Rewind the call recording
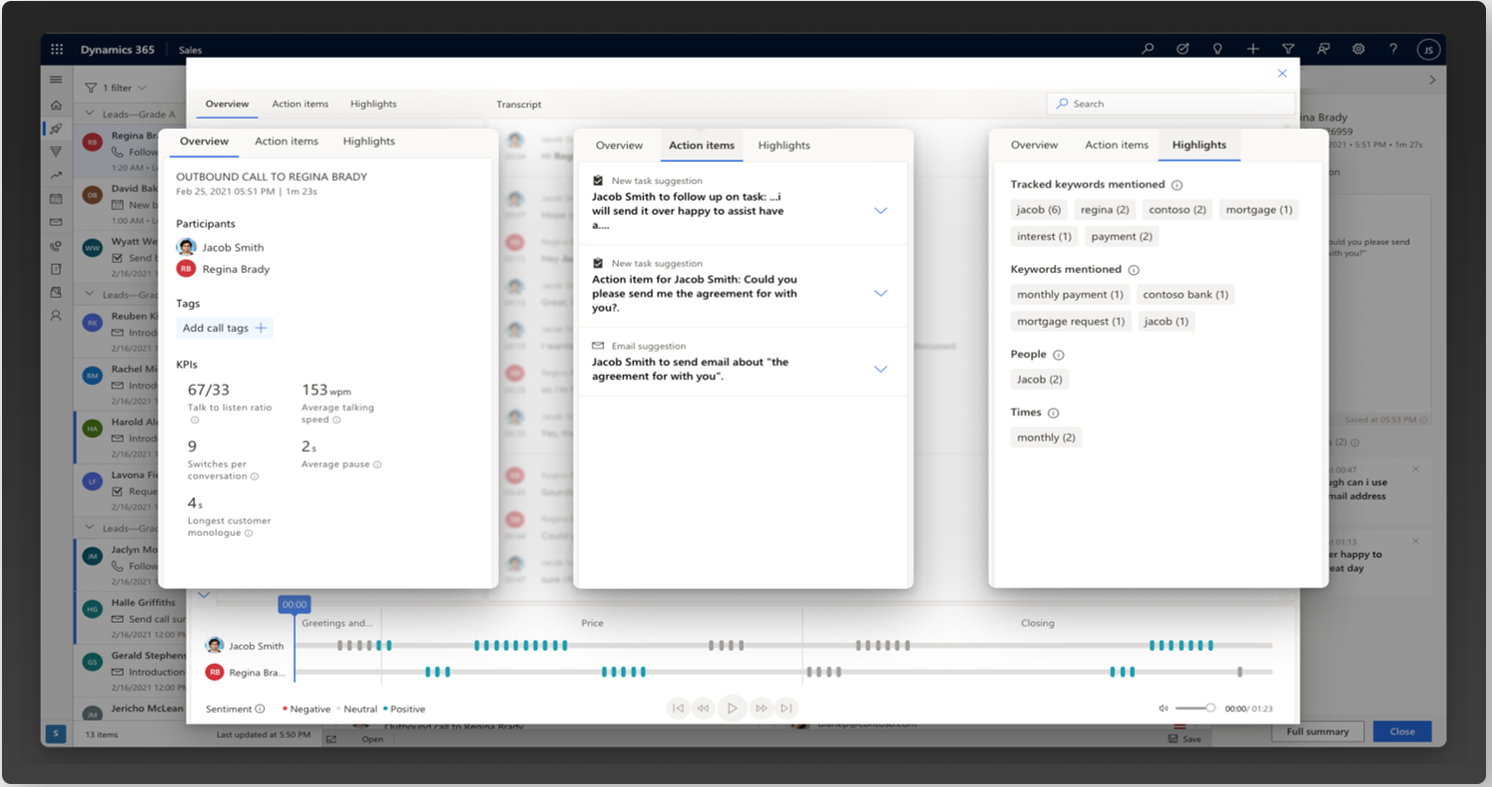 (x=704, y=708)
